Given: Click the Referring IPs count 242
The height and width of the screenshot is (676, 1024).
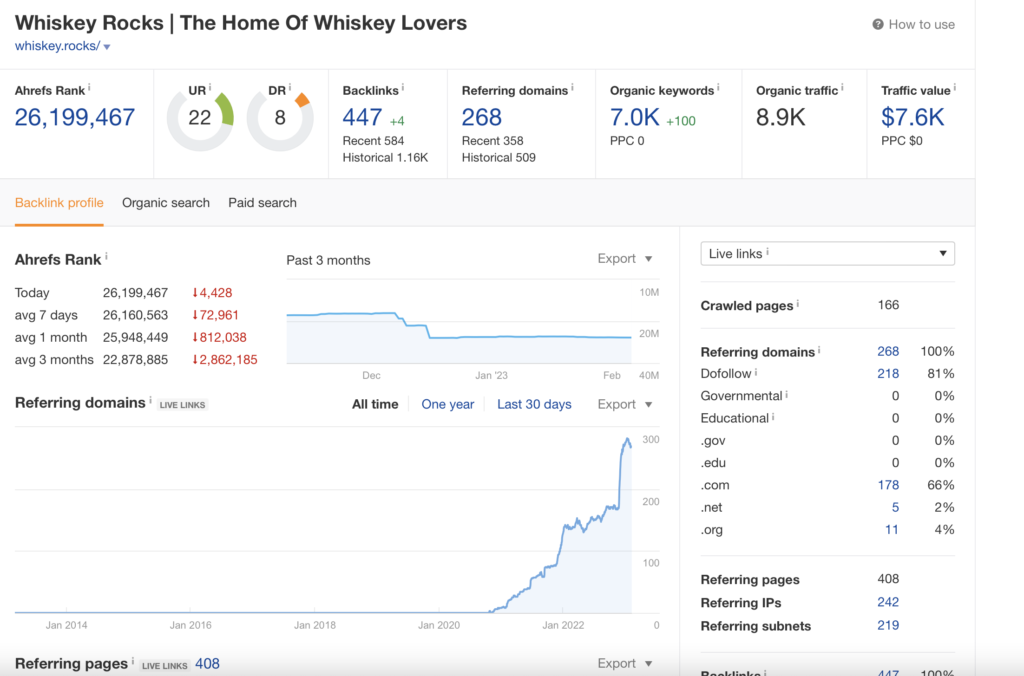Looking at the screenshot, I should click(888, 602).
